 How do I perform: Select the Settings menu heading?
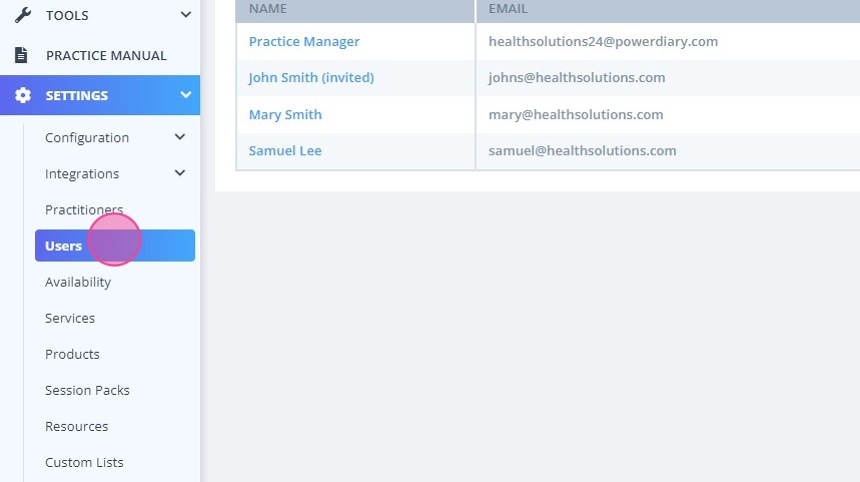pyautogui.click(x=76, y=95)
